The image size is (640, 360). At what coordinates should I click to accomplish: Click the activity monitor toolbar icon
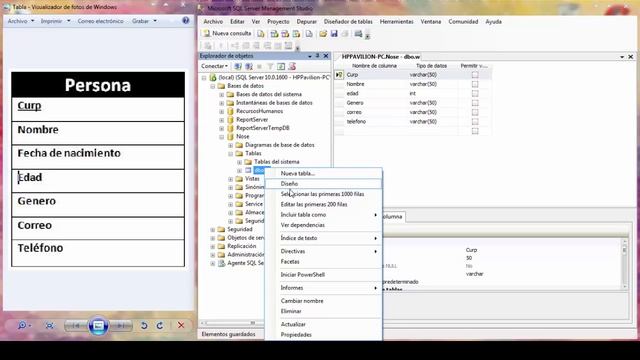[x=358, y=33]
